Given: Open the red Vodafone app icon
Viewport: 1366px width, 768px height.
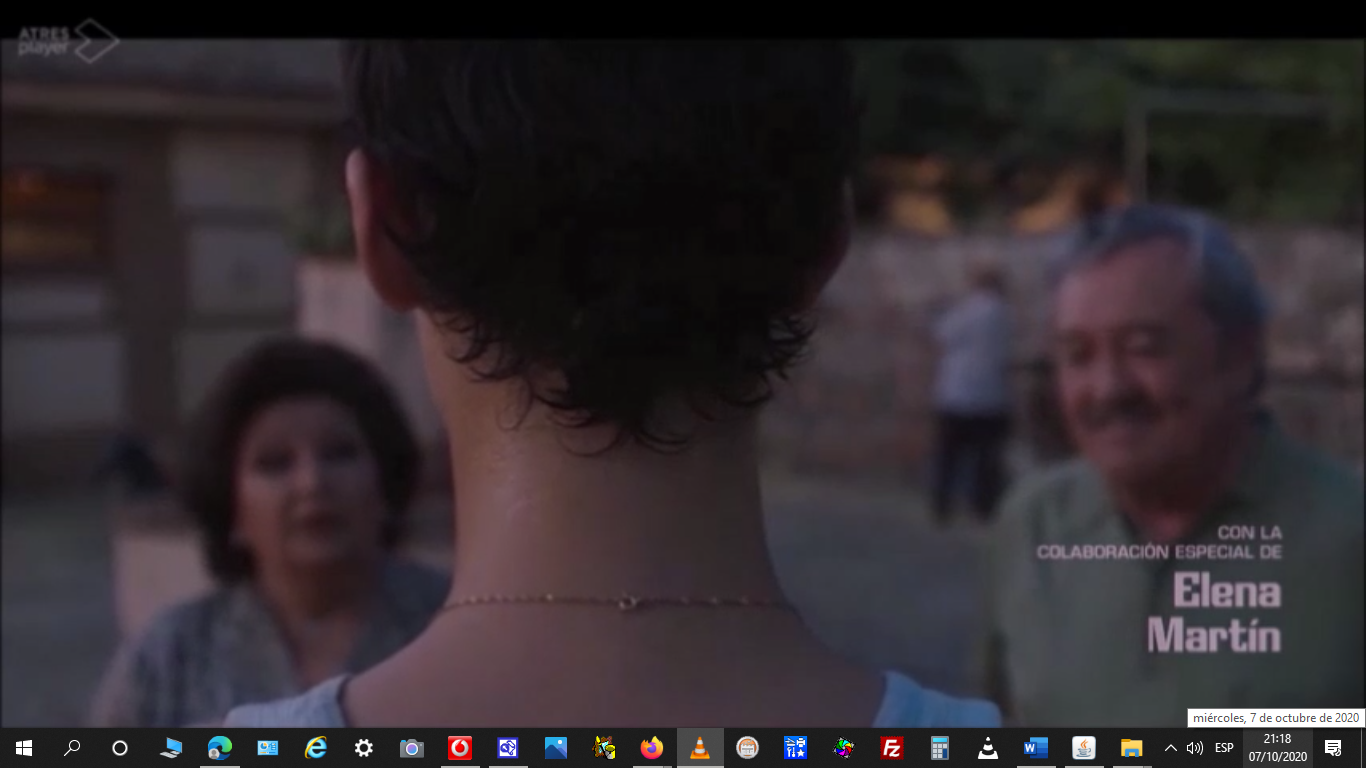Looking at the screenshot, I should point(459,748).
